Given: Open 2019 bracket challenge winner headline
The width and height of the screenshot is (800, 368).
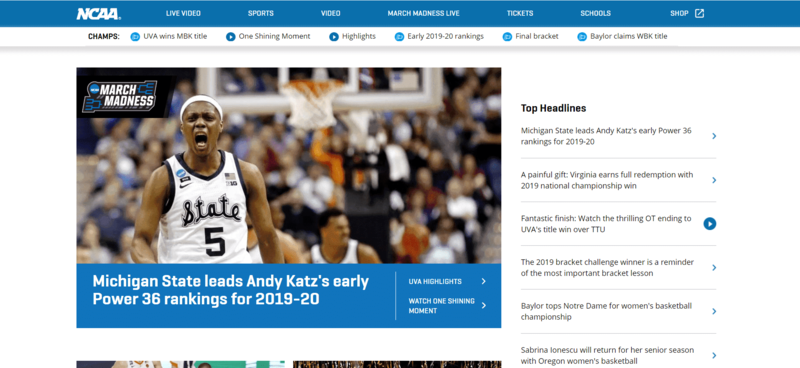Looking at the screenshot, I should click(607, 267).
